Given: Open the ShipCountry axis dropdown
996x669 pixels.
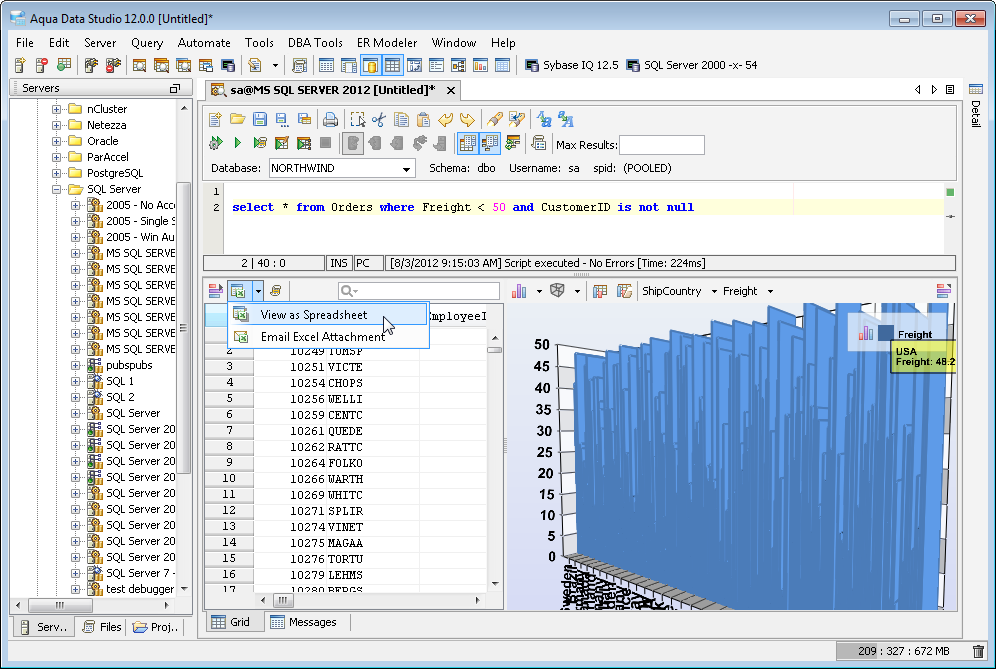Looking at the screenshot, I should coord(713,292).
